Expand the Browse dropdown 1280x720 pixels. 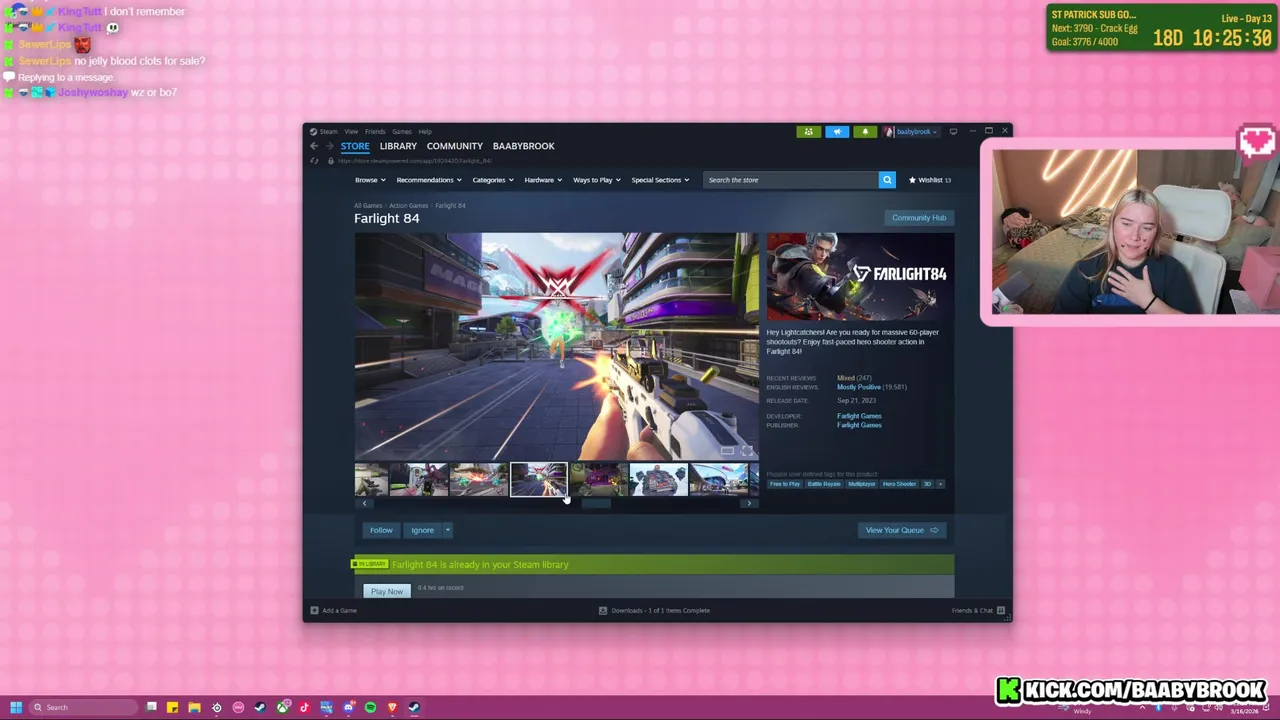(x=370, y=180)
